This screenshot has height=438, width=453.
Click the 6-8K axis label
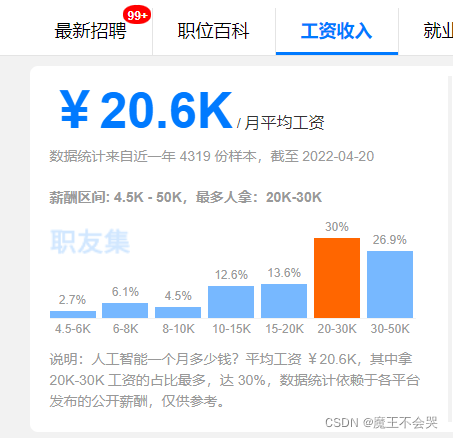[125, 329]
